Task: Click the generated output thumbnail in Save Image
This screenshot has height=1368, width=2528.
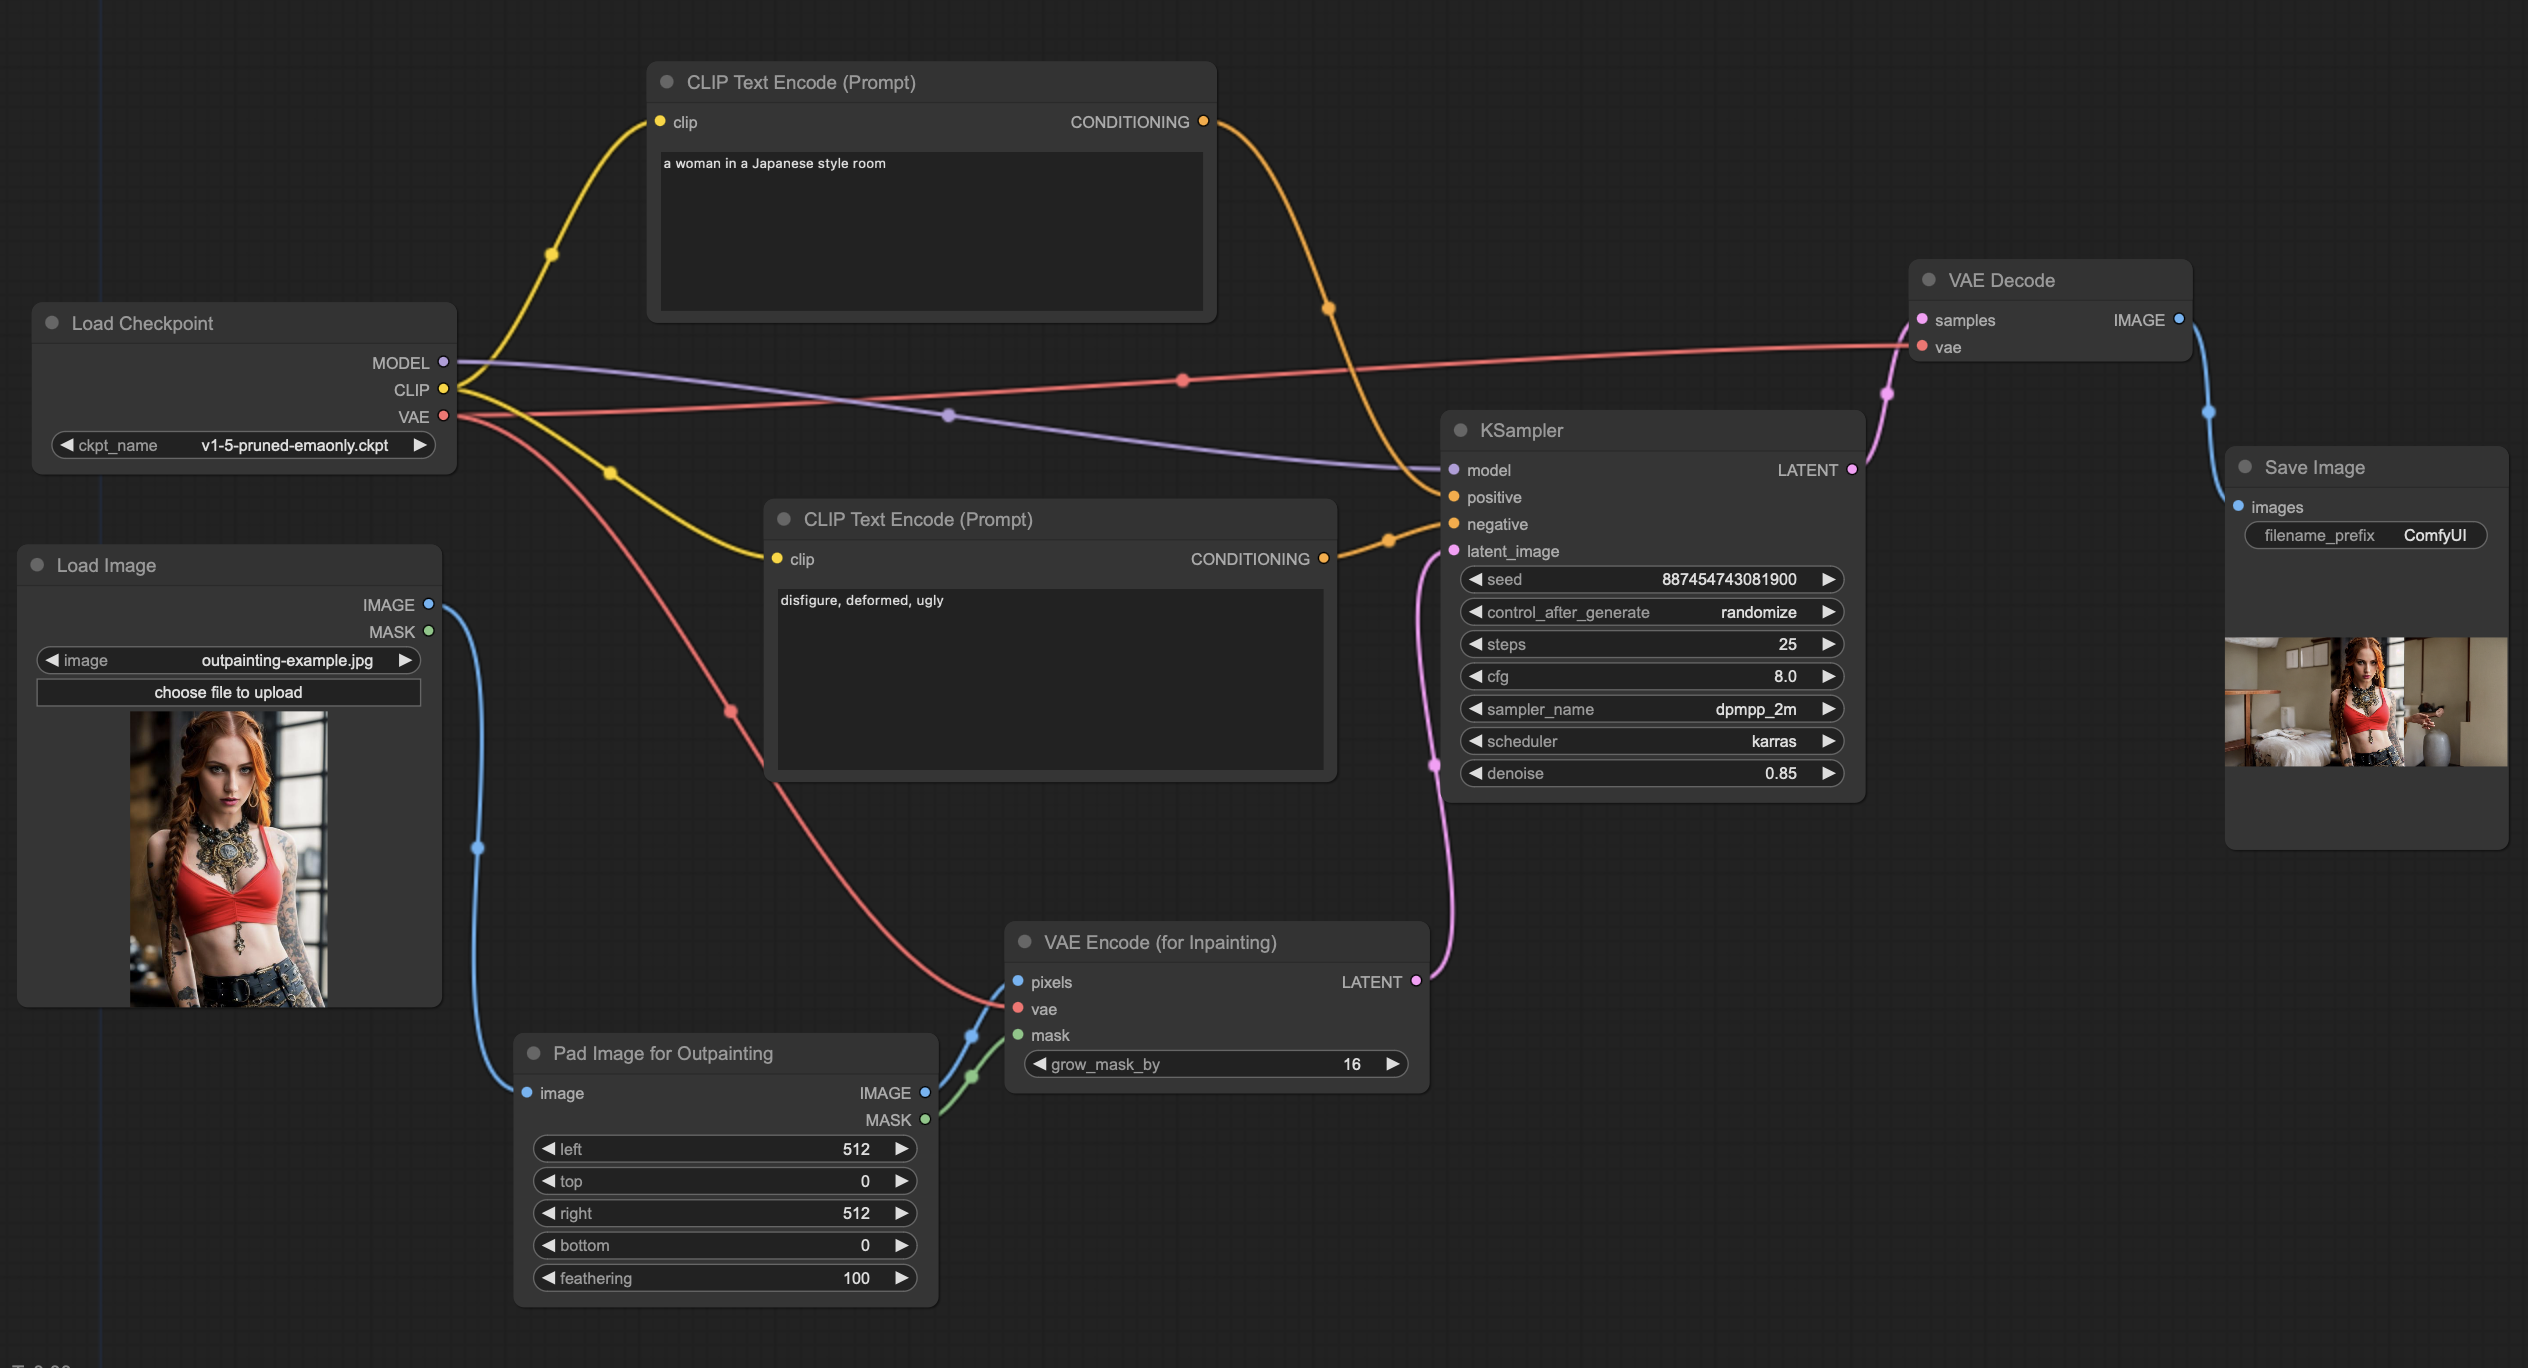Action: click(2365, 702)
